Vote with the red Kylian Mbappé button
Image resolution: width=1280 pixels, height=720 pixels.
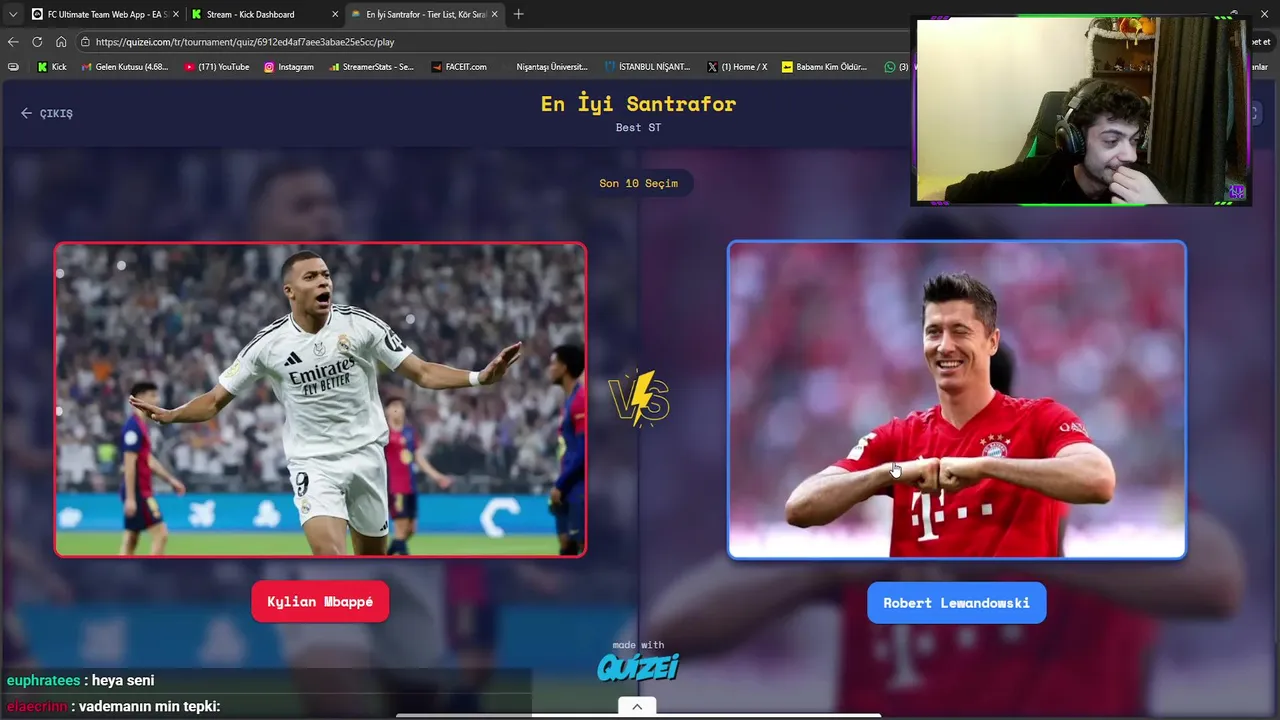[320, 602]
